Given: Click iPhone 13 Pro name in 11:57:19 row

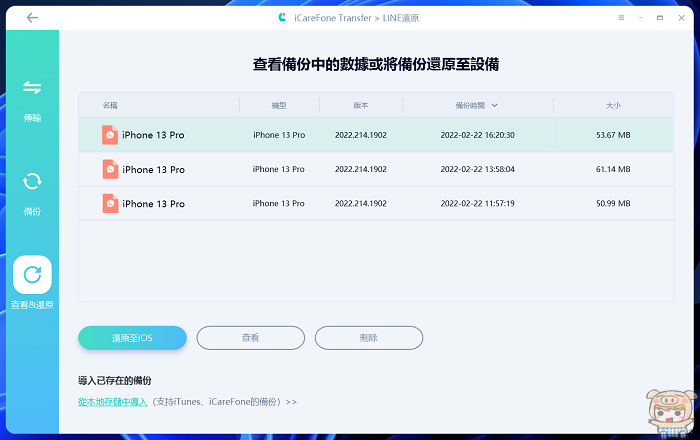Looking at the screenshot, I should [153, 203].
